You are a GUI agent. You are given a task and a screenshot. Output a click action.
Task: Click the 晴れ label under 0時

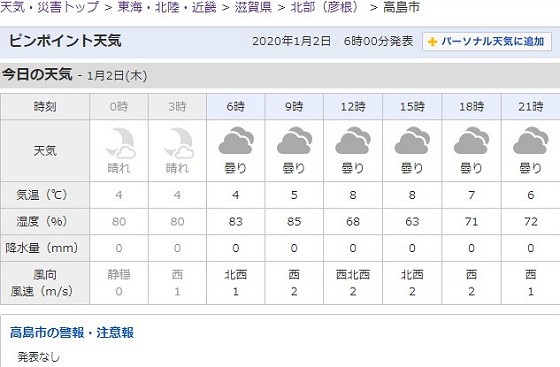[119, 168]
